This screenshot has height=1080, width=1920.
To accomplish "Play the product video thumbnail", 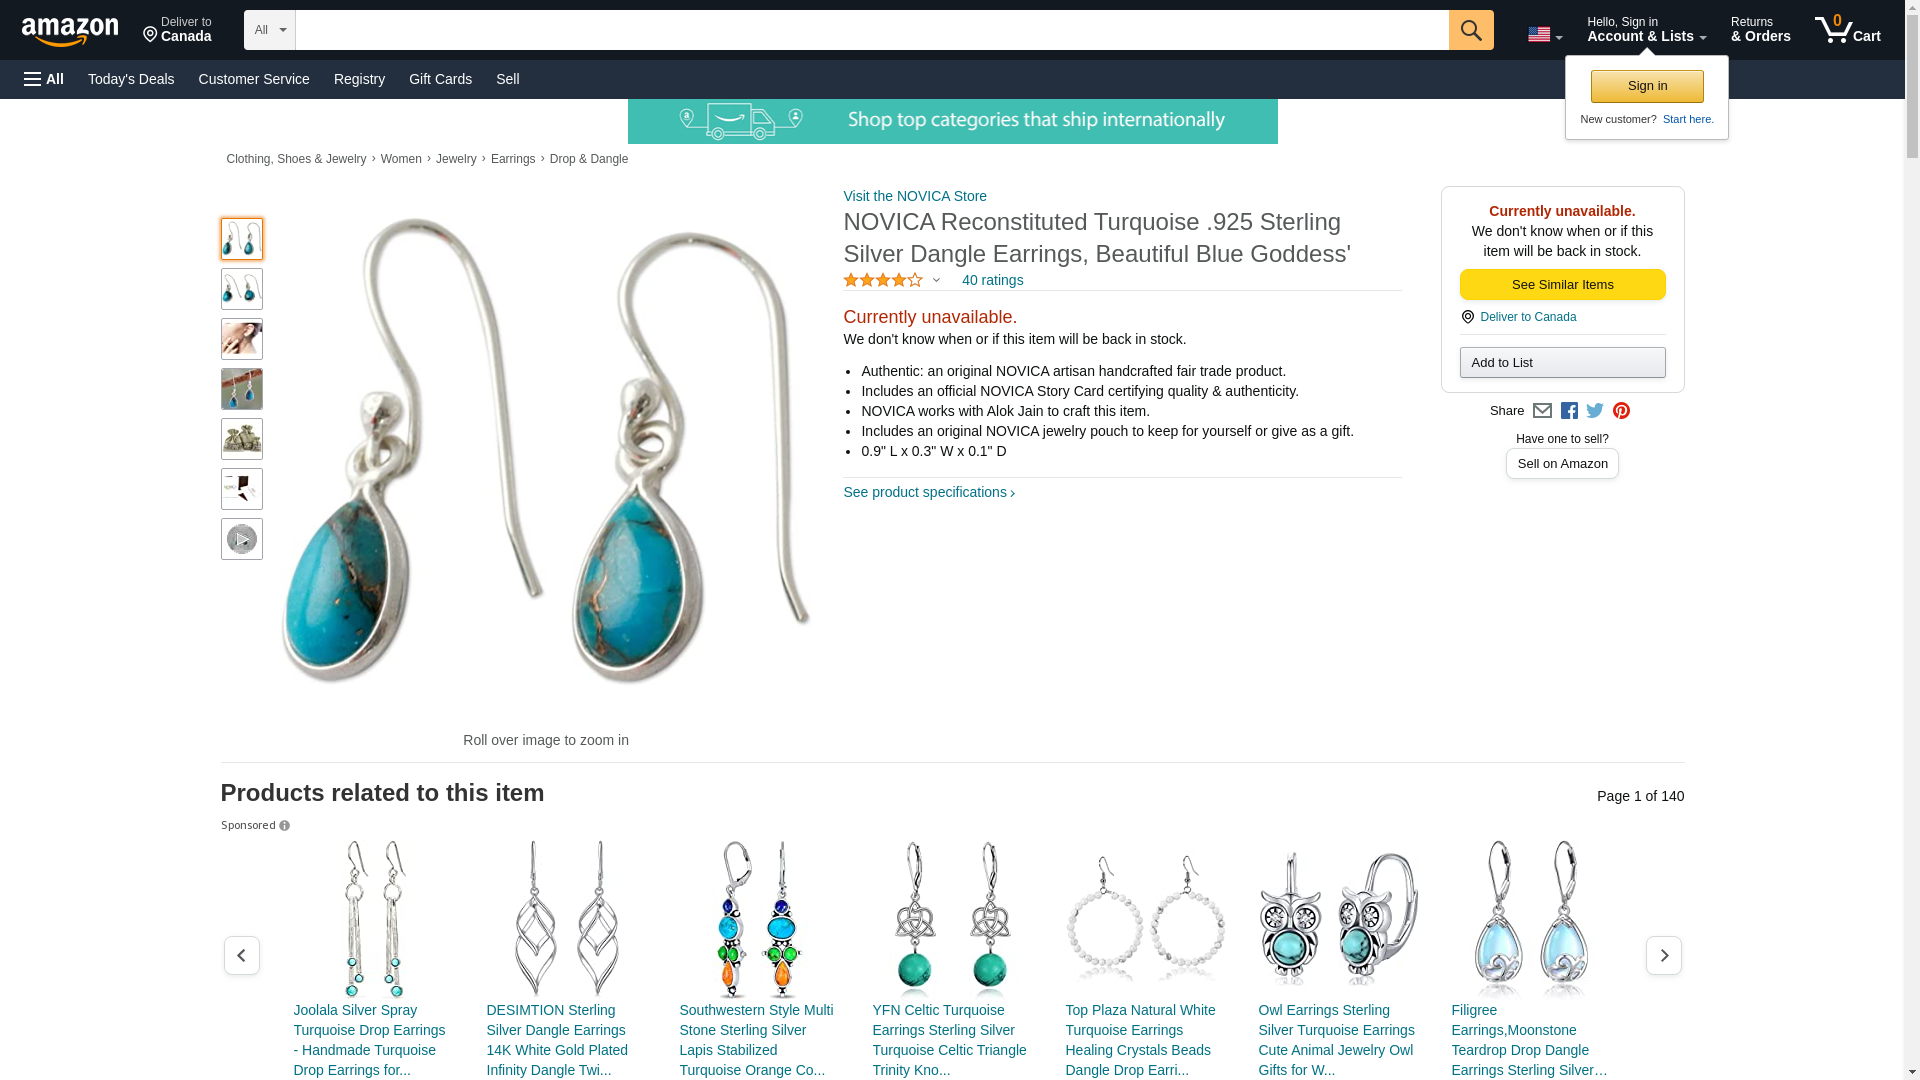I will pos(242,539).
